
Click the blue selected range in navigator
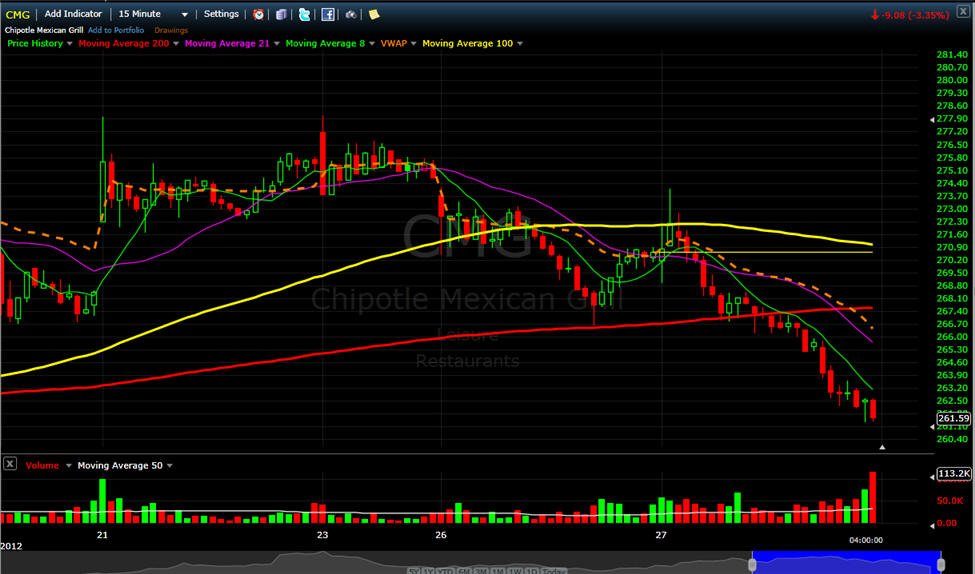tap(846, 562)
